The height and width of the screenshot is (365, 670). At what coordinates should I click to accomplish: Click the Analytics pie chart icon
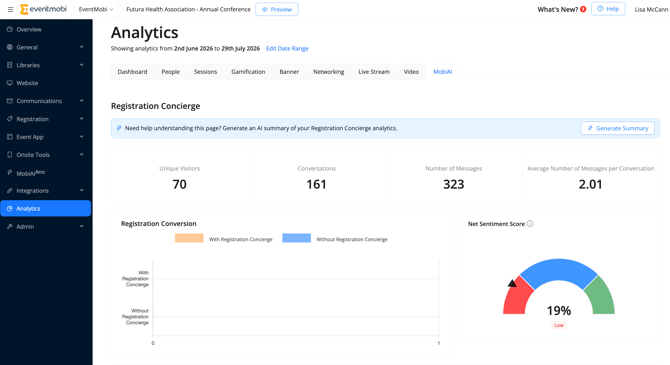tap(9, 209)
